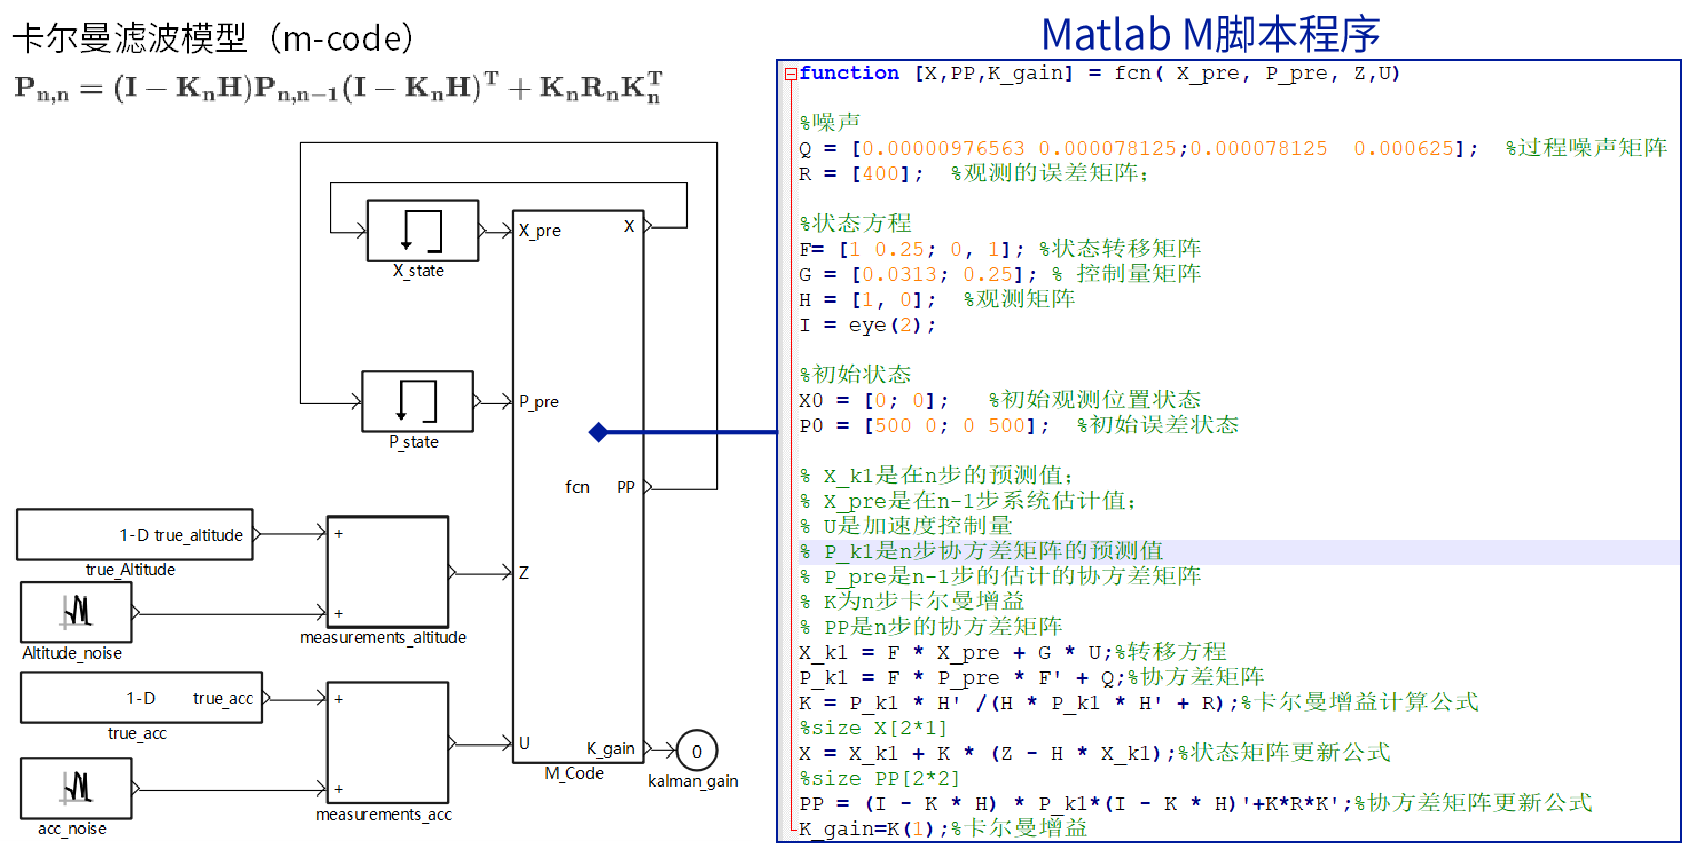The width and height of the screenshot is (1682, 843).
Task: Select the 1-D true_altitude lookup block
Action: 134,535
